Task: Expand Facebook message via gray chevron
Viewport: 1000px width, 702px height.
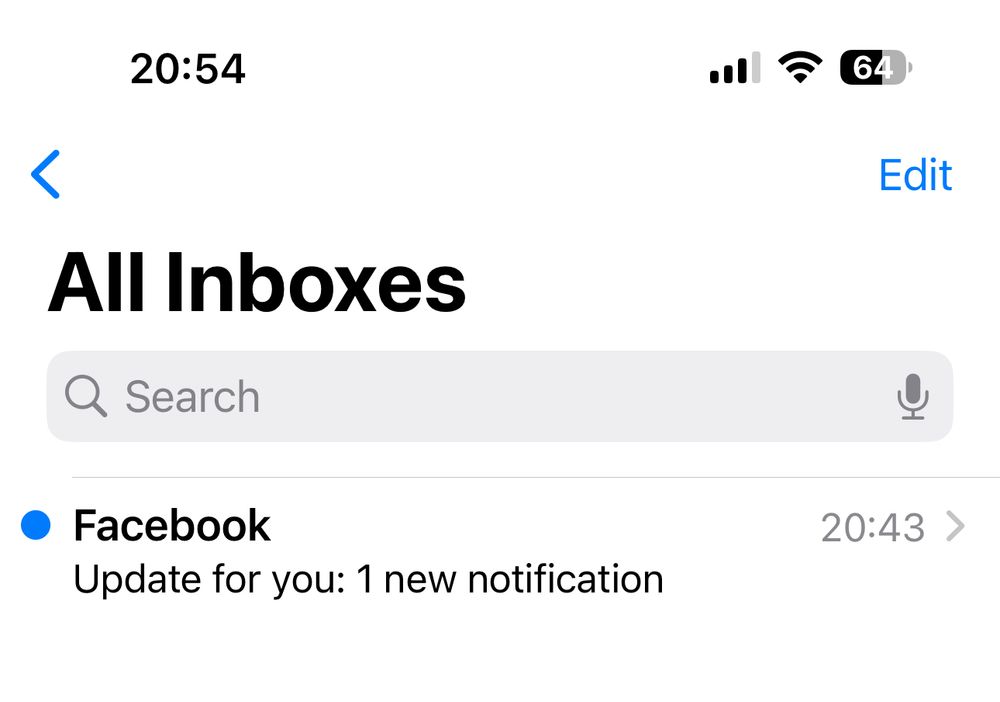Action: [x=955, y=526]
